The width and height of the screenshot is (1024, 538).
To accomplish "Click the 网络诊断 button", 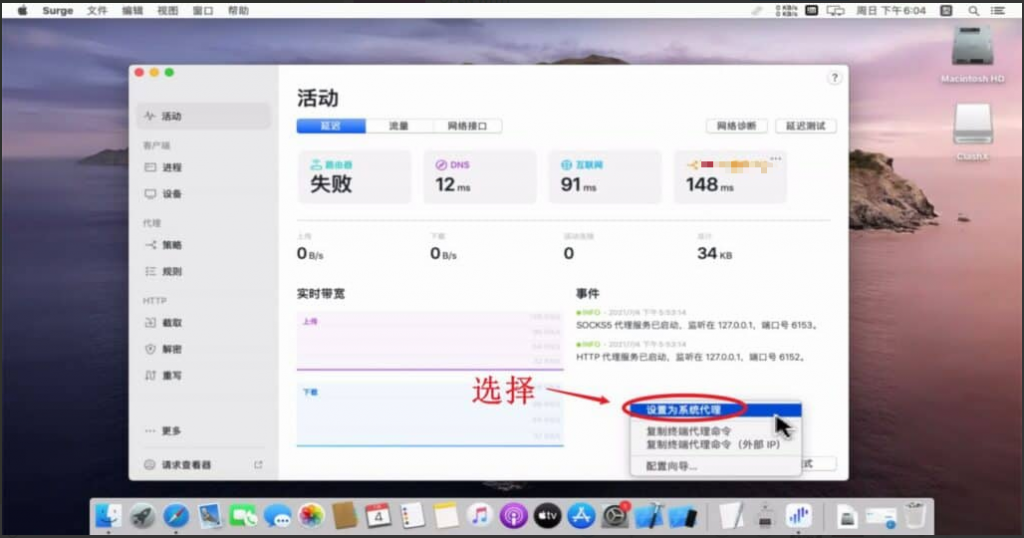I will click(x=736, y=126).
